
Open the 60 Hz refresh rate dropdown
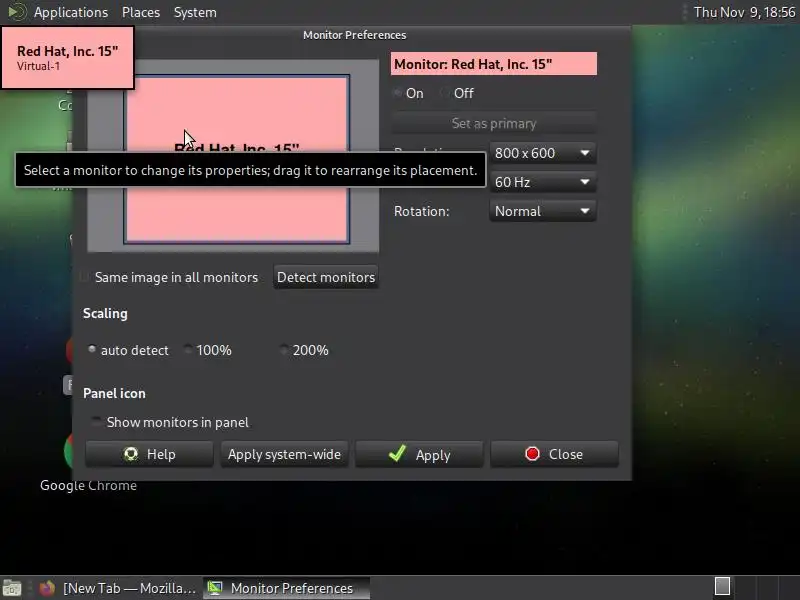pos(542,182)
